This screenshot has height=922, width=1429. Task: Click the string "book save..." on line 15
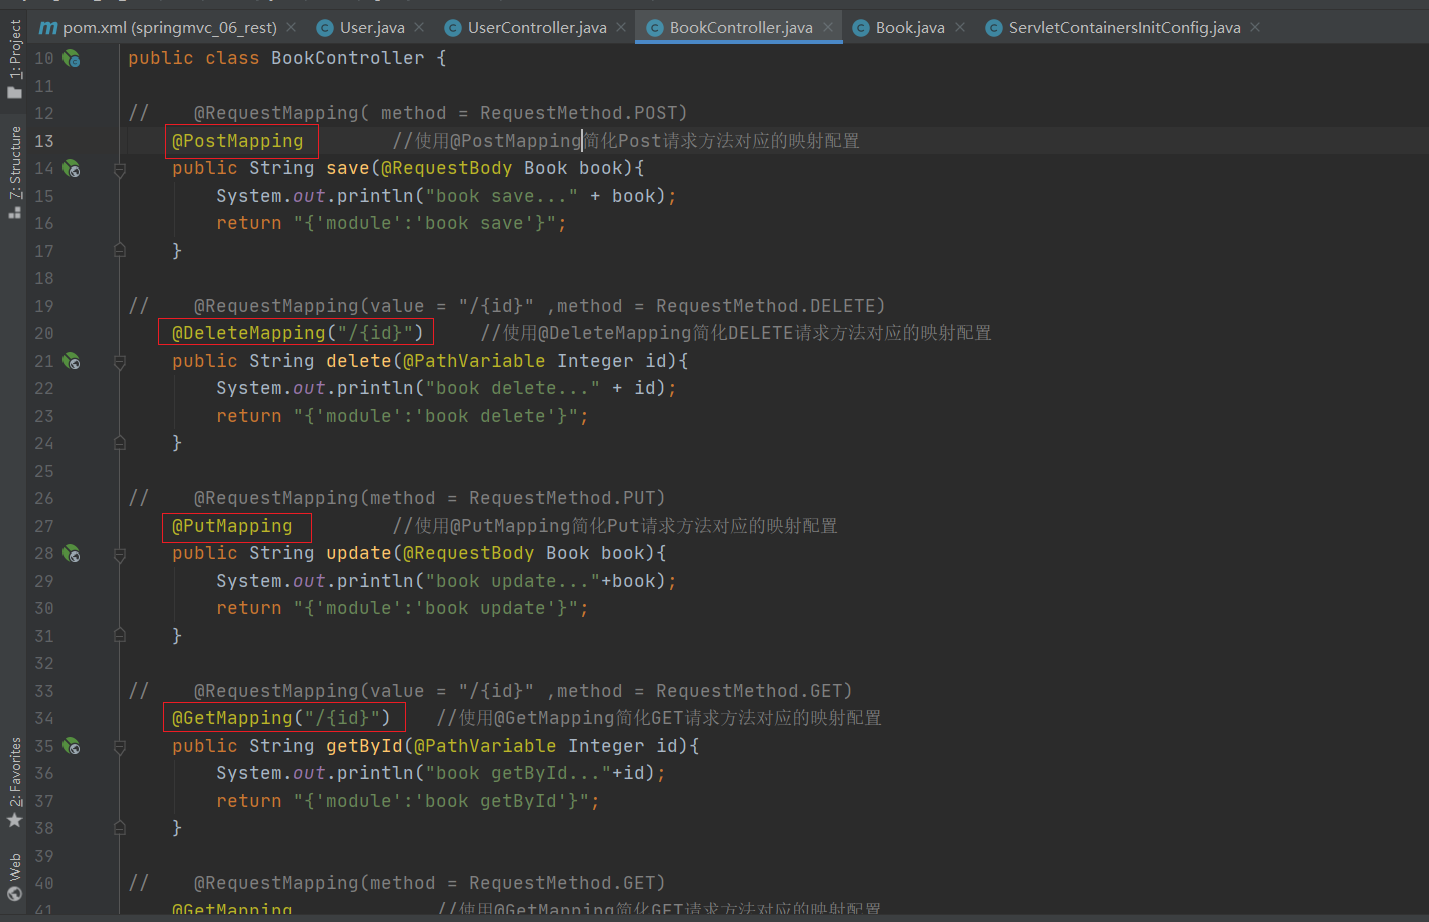[502, 196]
